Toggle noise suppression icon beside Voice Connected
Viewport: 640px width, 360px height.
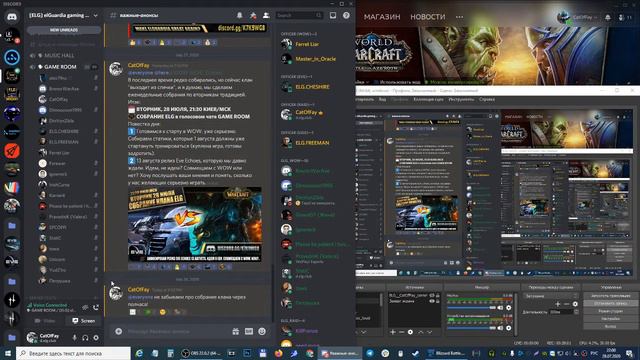point(85,307)
